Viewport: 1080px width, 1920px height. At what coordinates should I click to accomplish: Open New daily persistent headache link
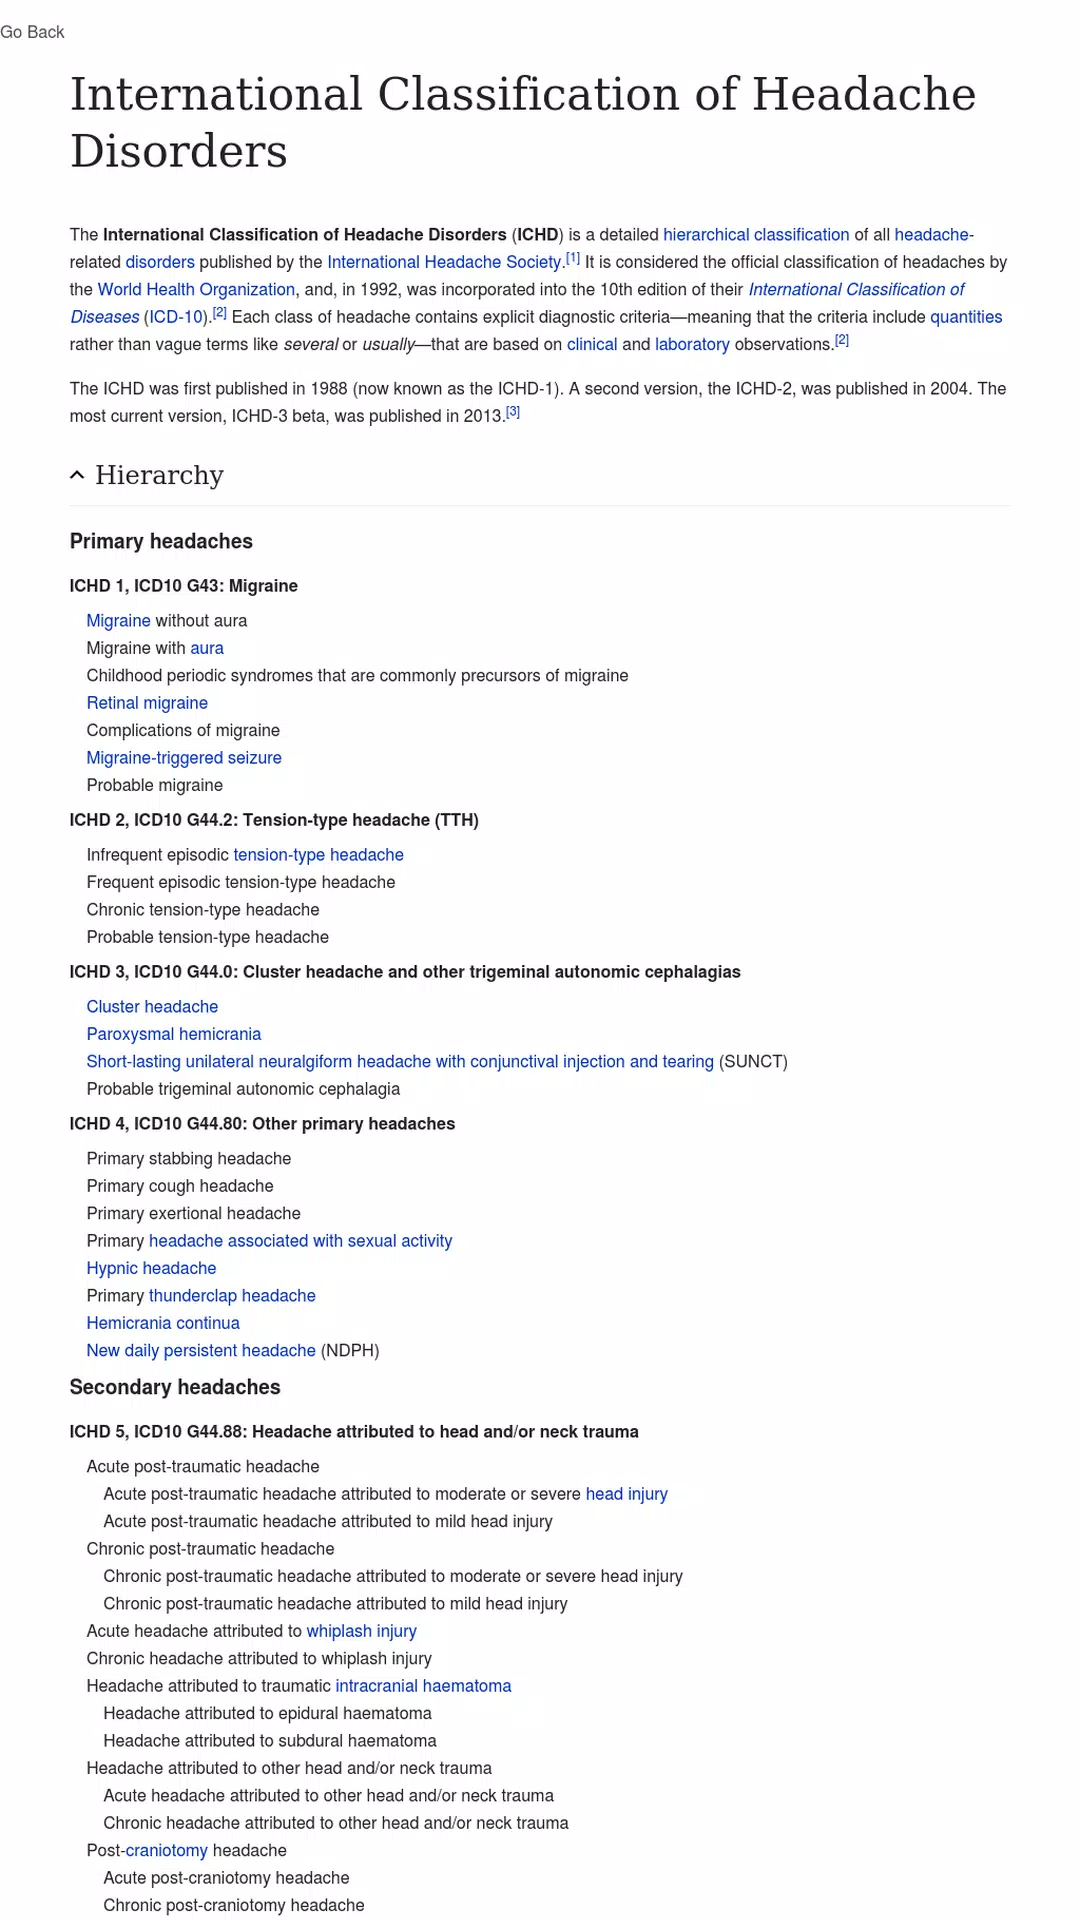[201, 1351]
